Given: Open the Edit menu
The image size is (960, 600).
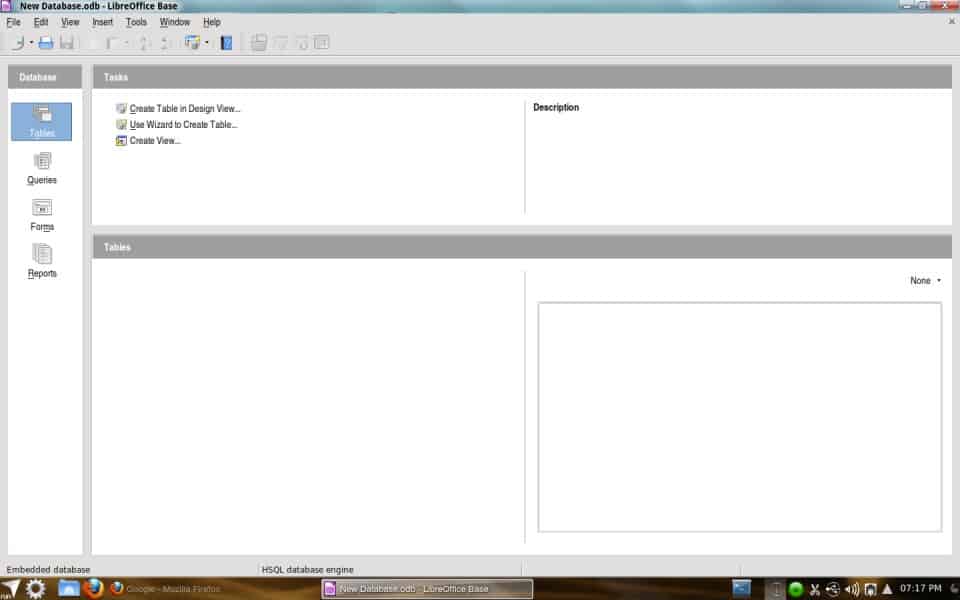Looking at the screenshot, I should 40,22.
